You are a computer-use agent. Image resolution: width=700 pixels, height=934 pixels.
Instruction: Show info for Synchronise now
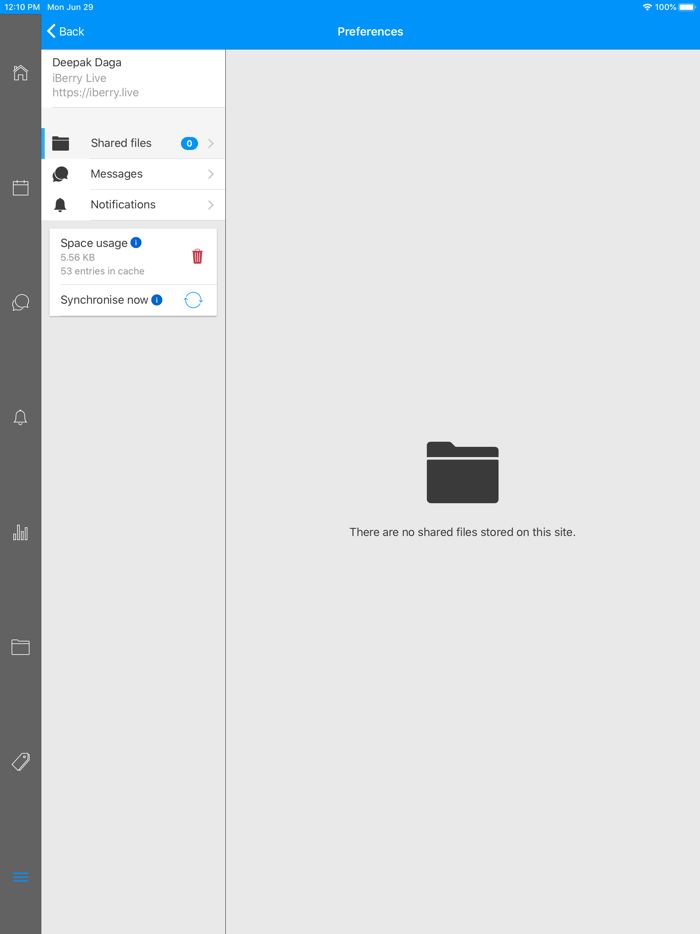(157, 300)
